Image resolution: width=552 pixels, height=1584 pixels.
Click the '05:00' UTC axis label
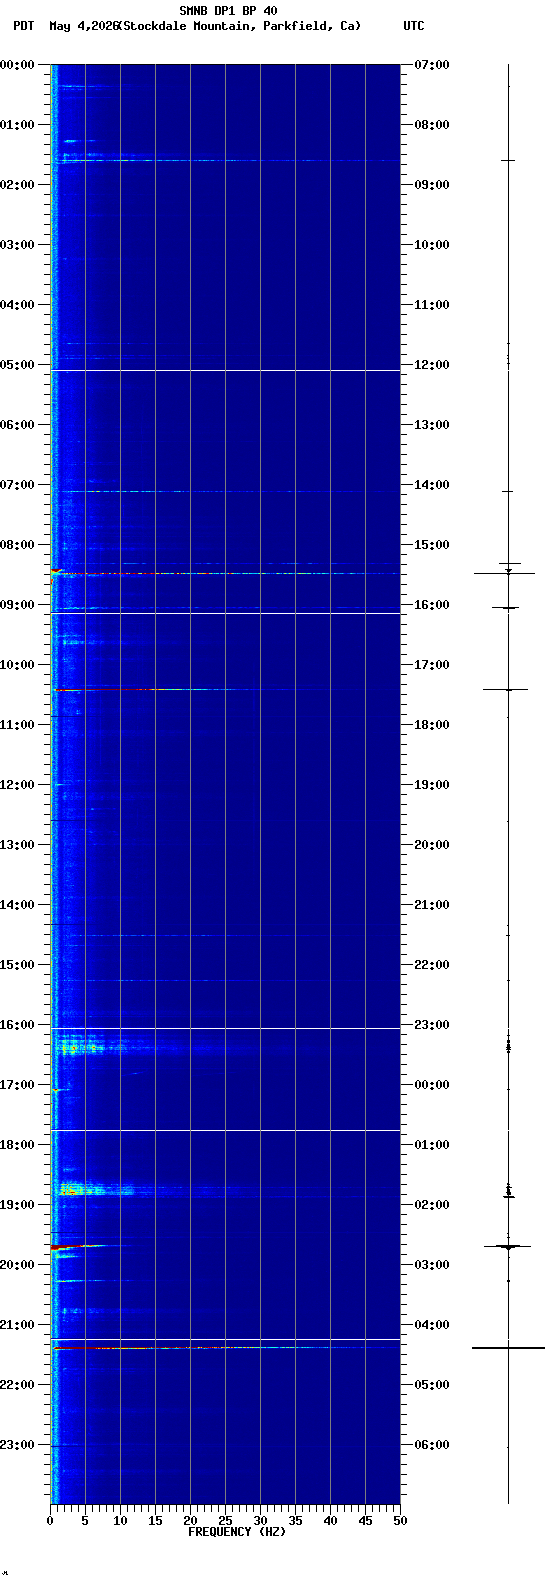coord(432,1385)
